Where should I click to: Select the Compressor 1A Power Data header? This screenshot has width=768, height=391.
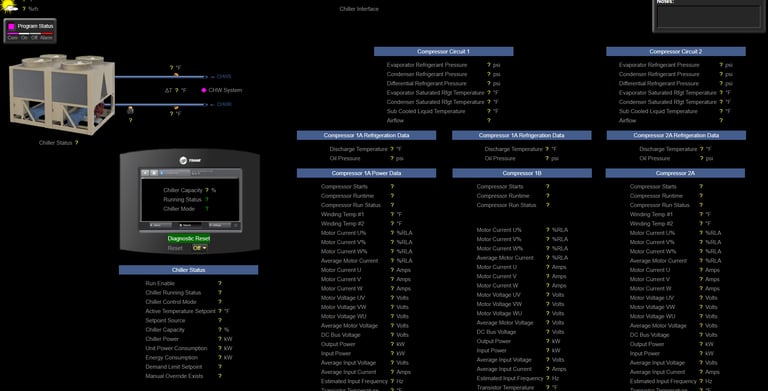pyautogui.click(x=366, y=173)
